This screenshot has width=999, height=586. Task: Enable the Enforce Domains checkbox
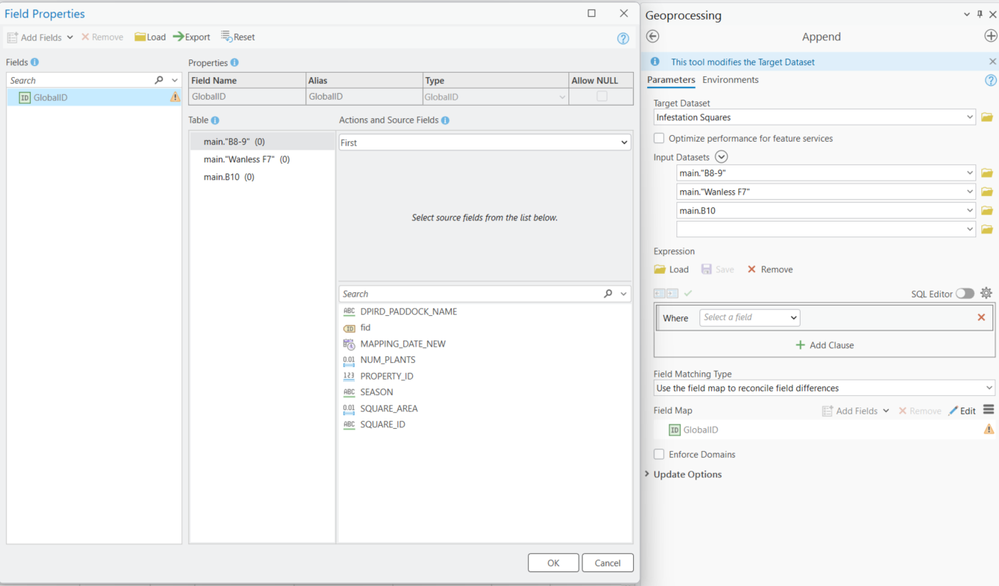(659, 454)
